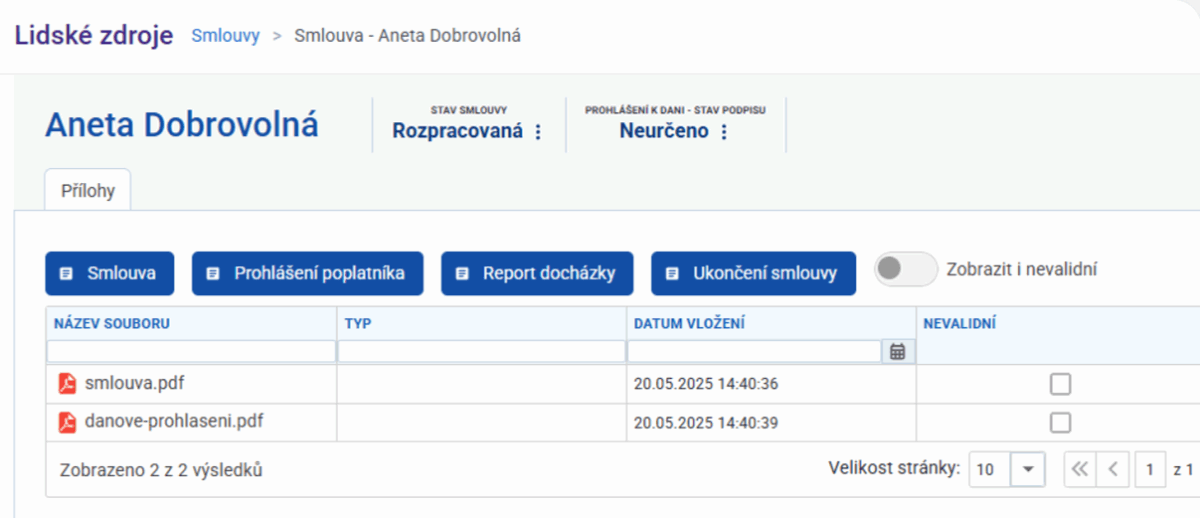Image resolution: width=1200 pixels, height=518 pixels.
Task: Go to the first page of results
Action: [1078, 469]
